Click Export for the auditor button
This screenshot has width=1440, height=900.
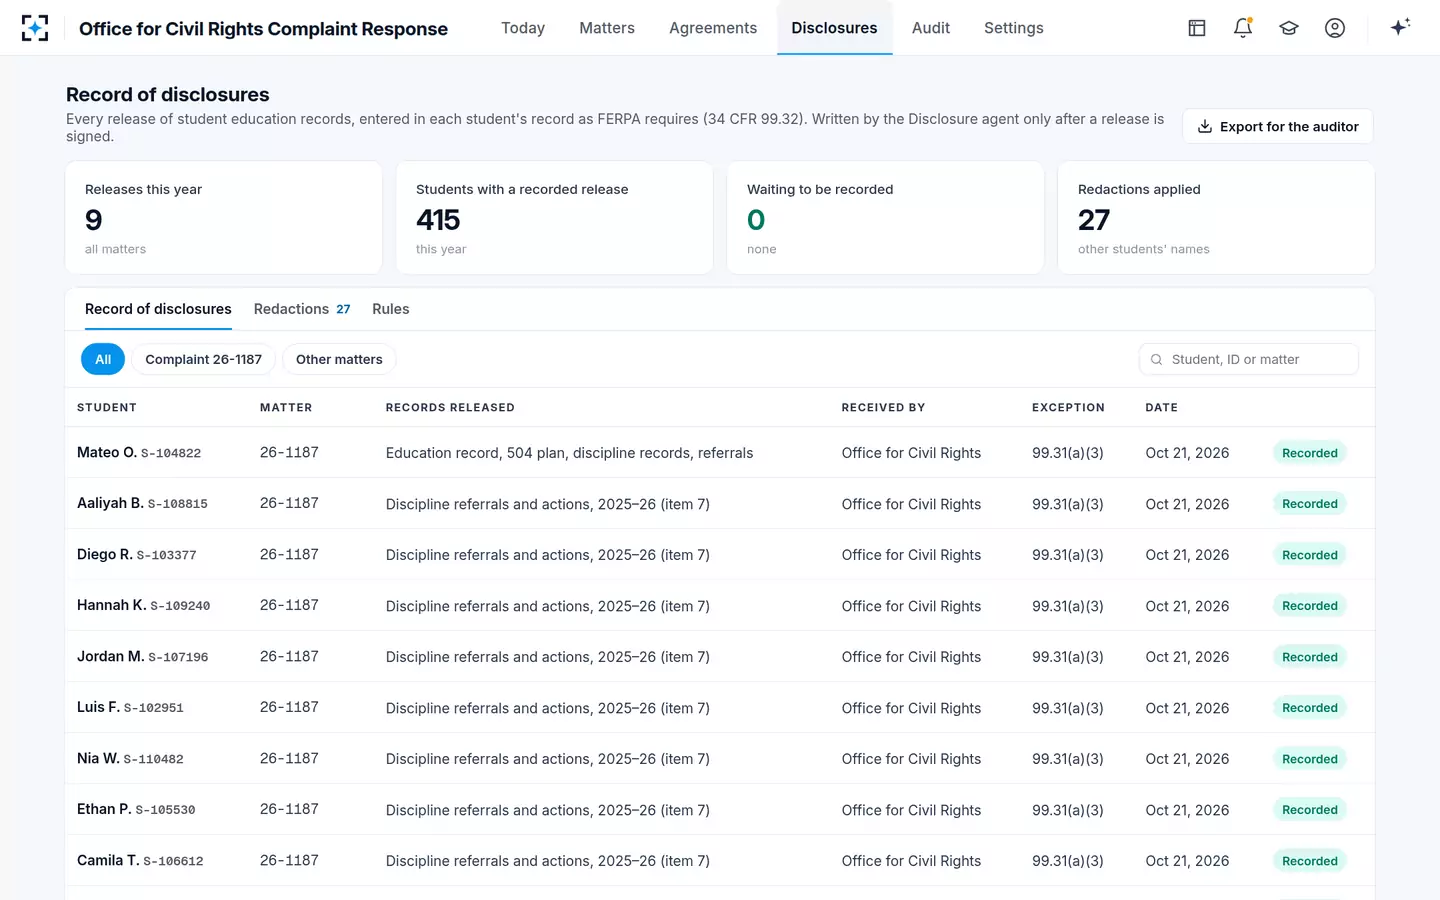1278,127
